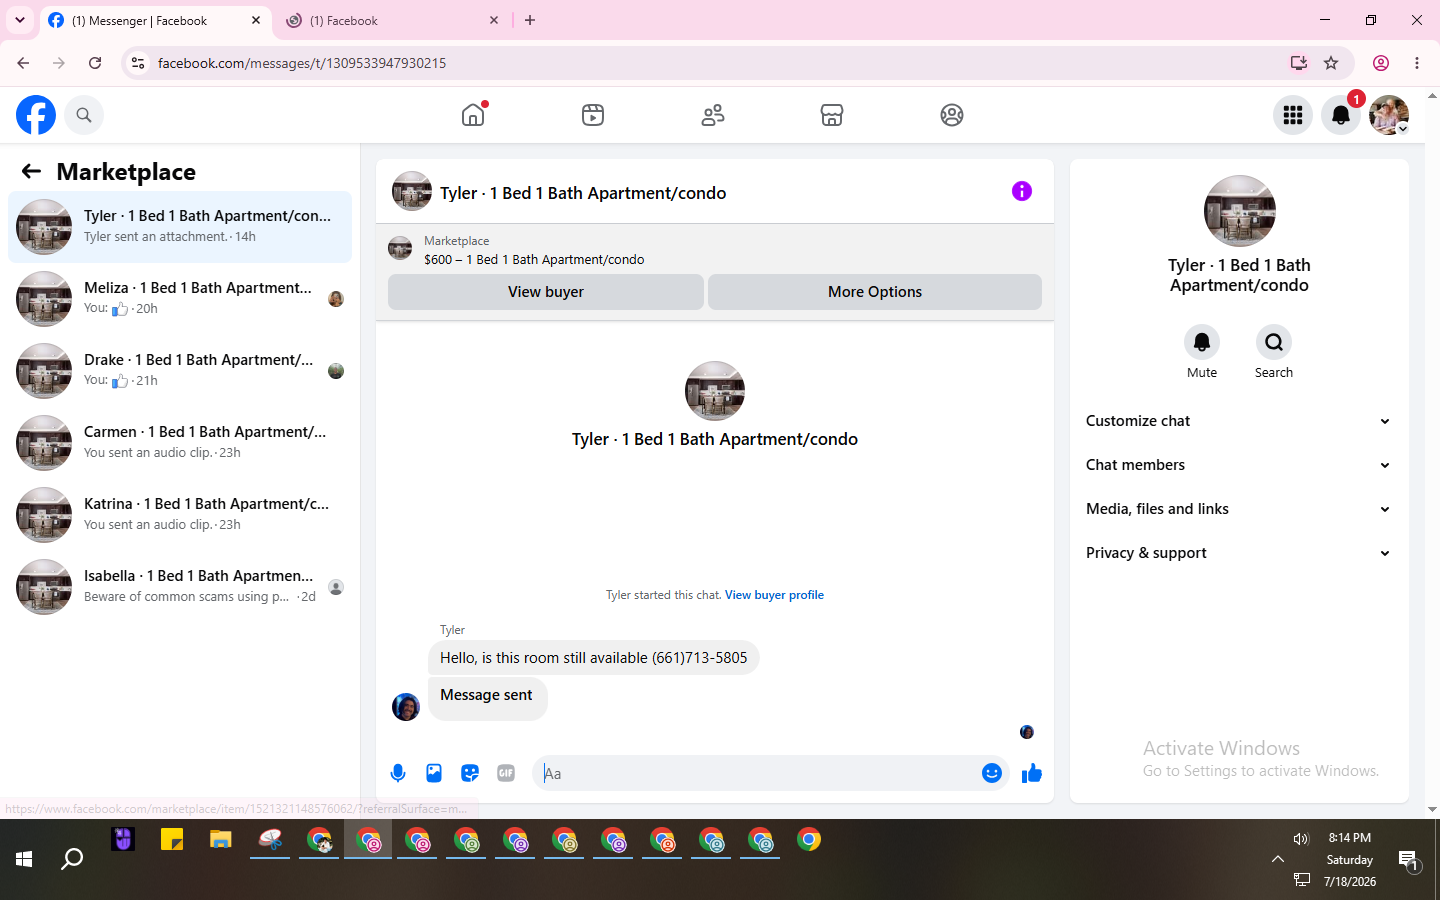
Task: Open the Reels video icon
Action: coord(593,115)
